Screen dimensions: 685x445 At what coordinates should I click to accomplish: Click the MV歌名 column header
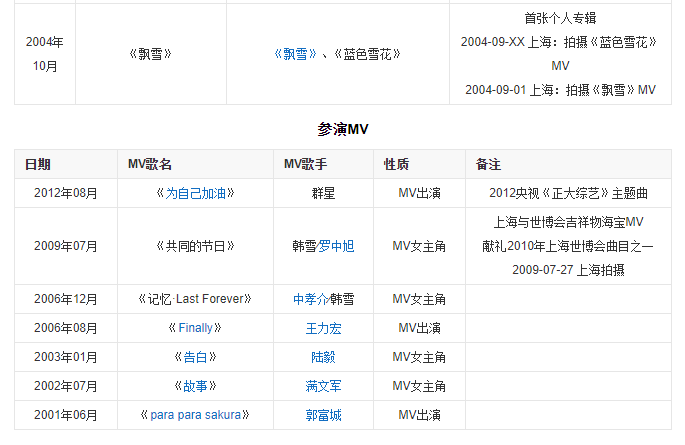(x=150, y=164)
